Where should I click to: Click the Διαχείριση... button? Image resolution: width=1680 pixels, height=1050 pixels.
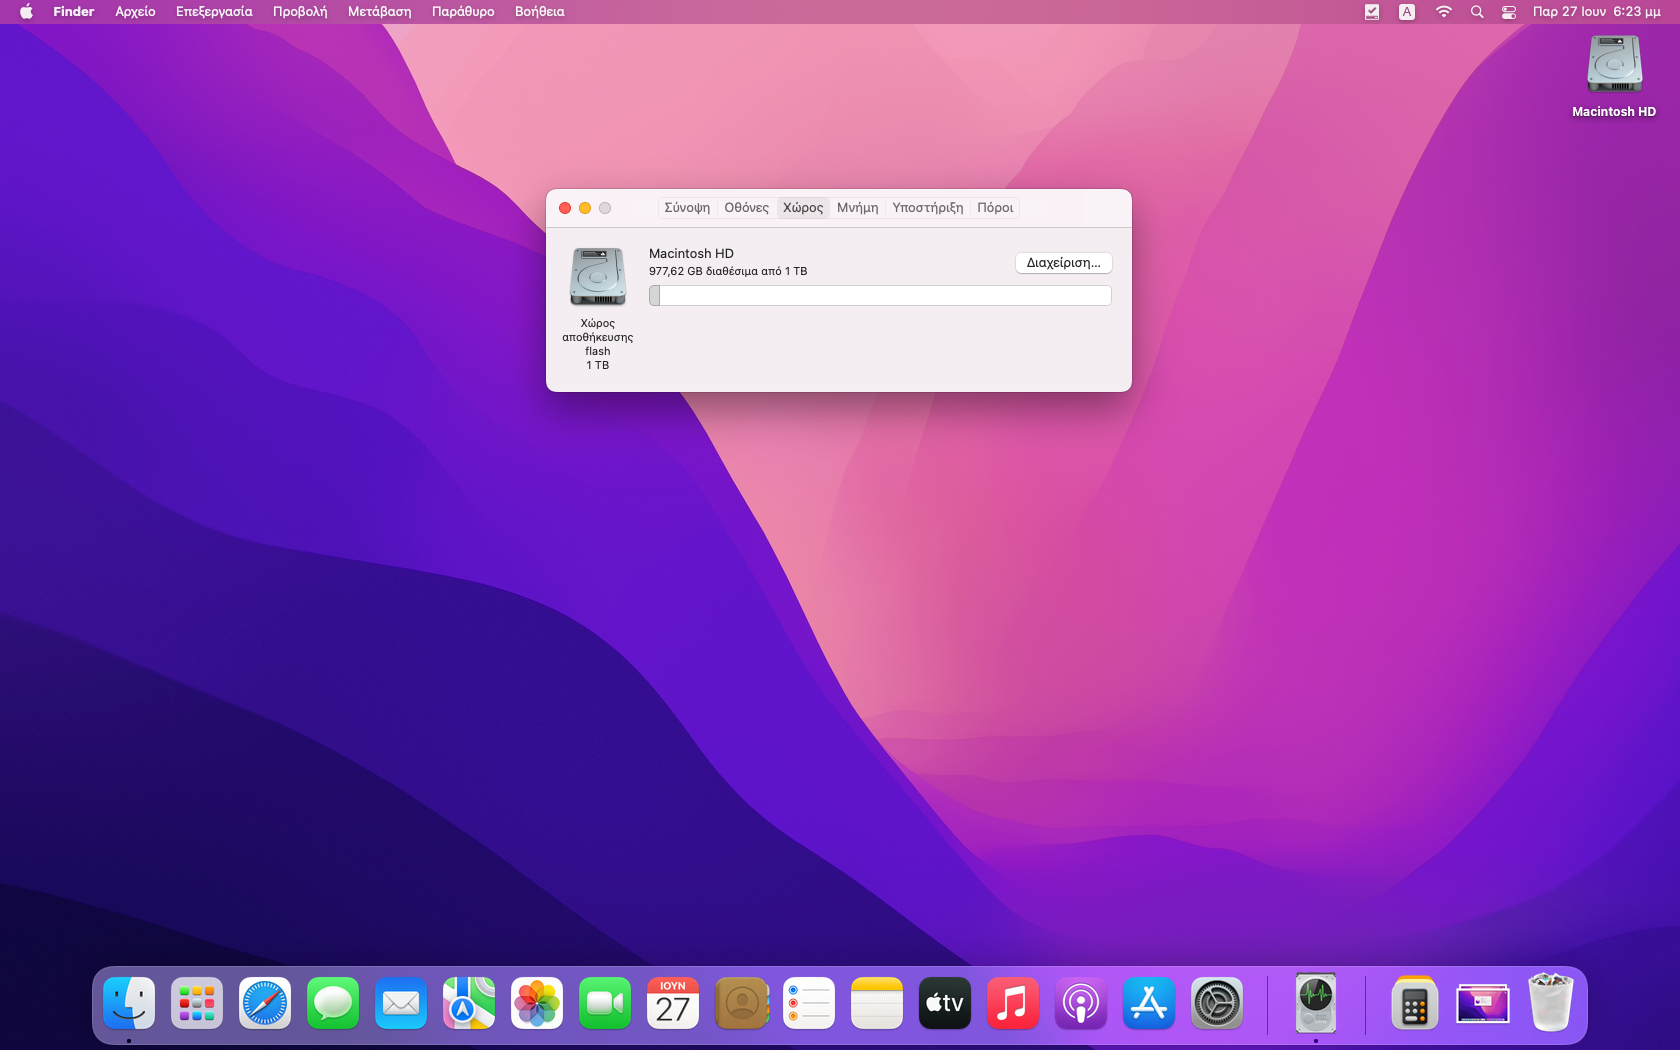pos(1064,263)
